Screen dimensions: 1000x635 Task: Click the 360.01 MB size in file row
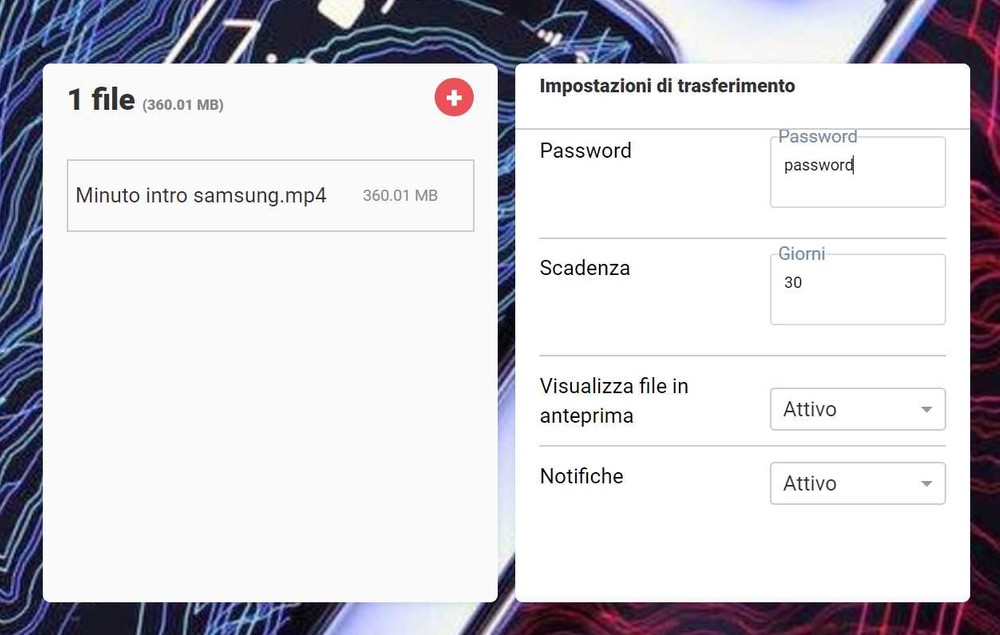coord(400,196)
